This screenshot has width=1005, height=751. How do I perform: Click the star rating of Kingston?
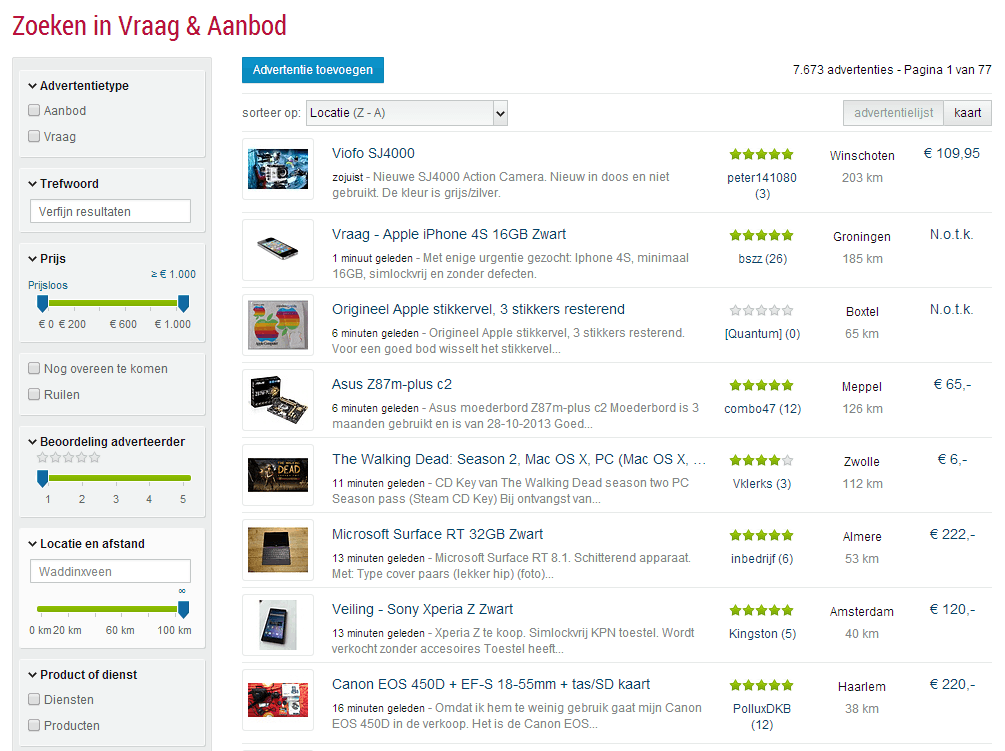pyautogui.click(x=761, y=610)
